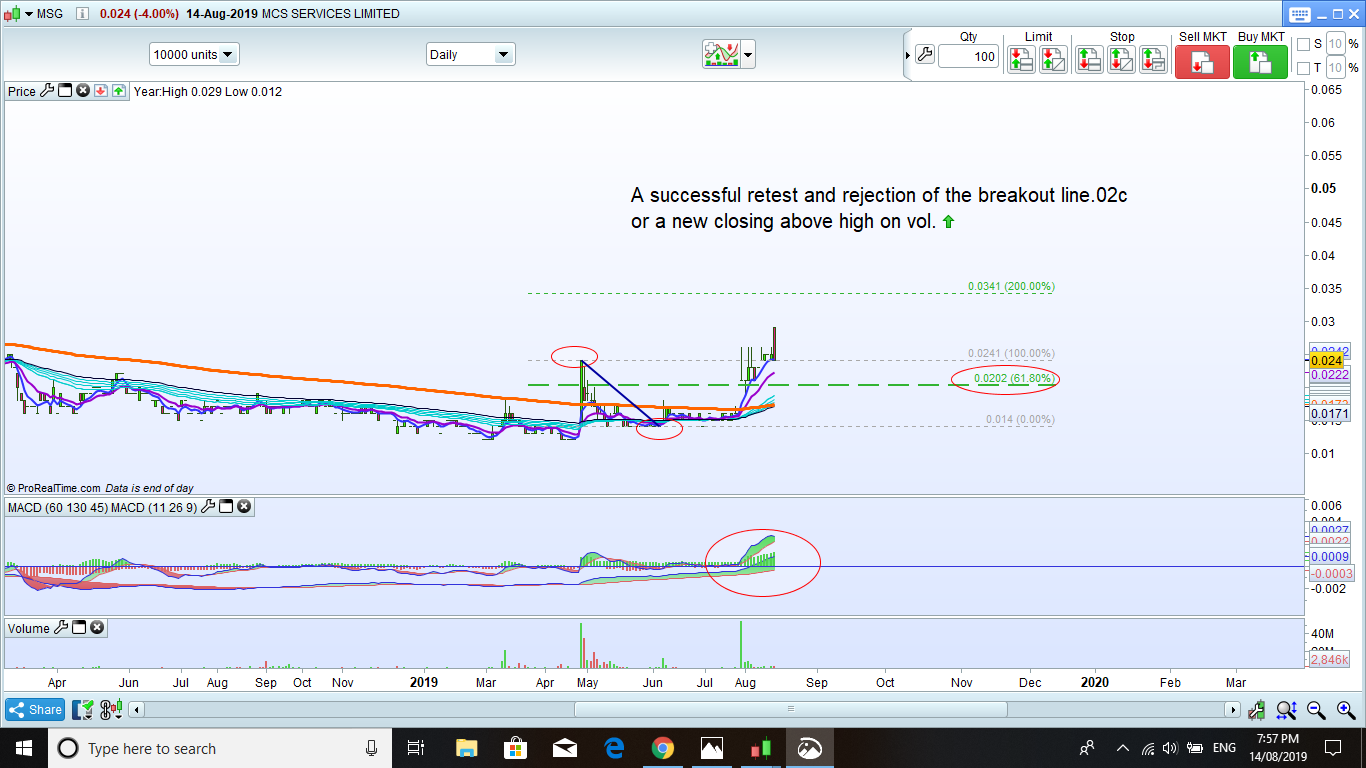The image size is (1366, 768).
Task: Click the chart style candlestick icon
Action: 720,54
